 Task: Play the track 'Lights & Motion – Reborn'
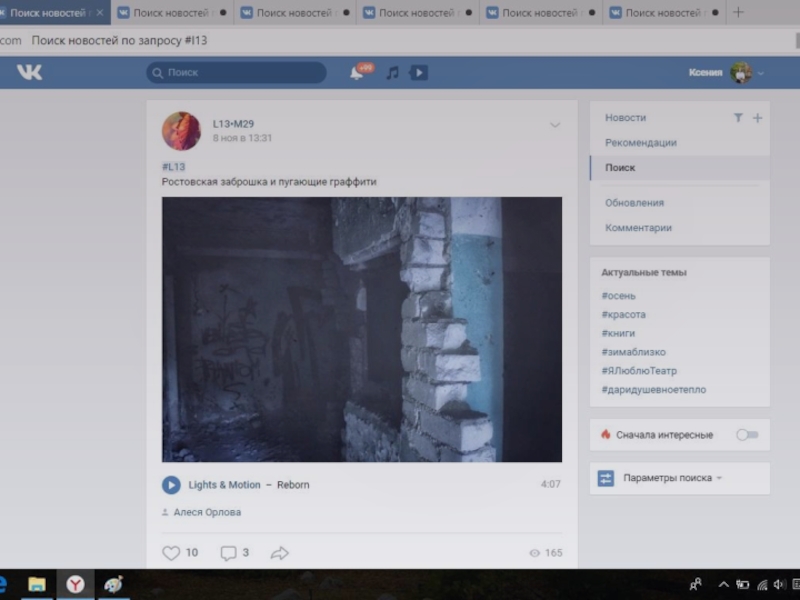[171, 485]
